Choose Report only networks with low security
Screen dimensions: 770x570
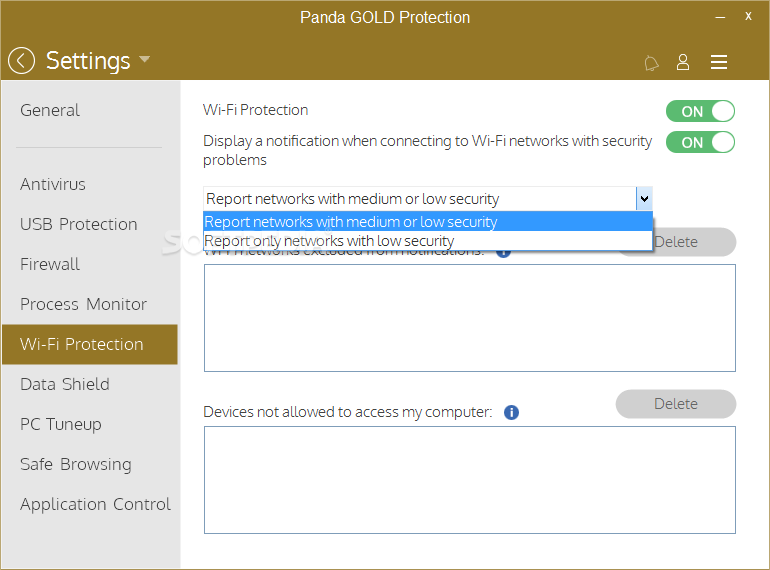pos(428,241)
